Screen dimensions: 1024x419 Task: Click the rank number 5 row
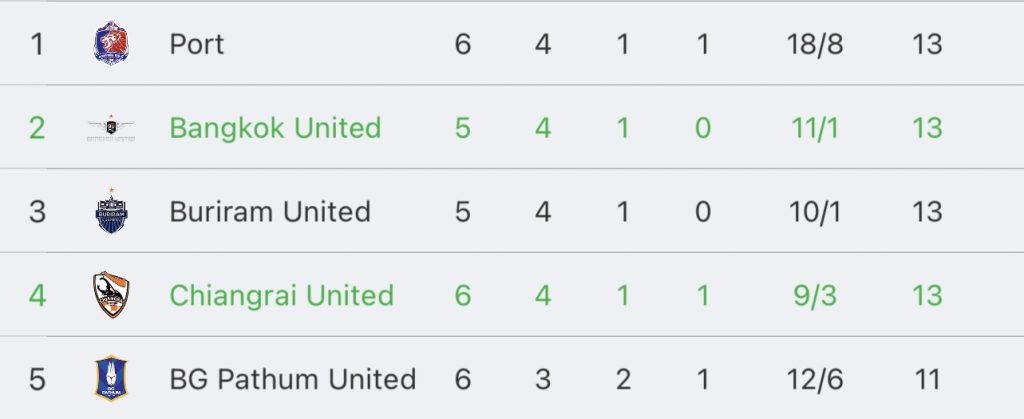tap(512, 379)
